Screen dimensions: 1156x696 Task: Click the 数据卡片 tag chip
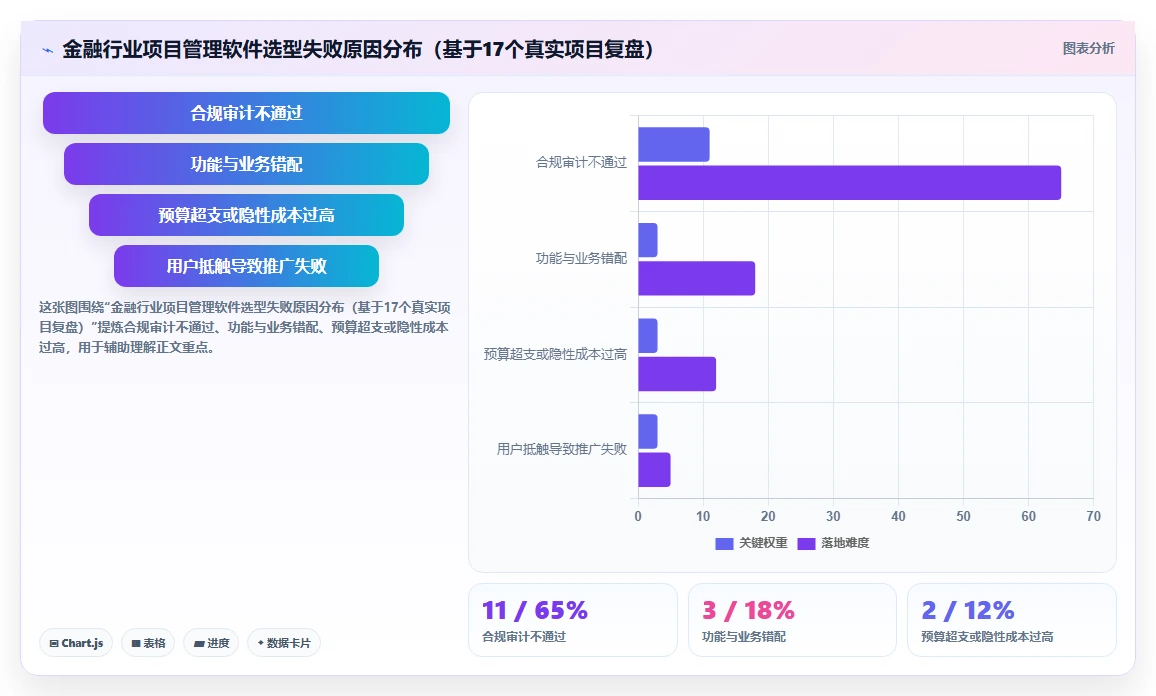284,643
